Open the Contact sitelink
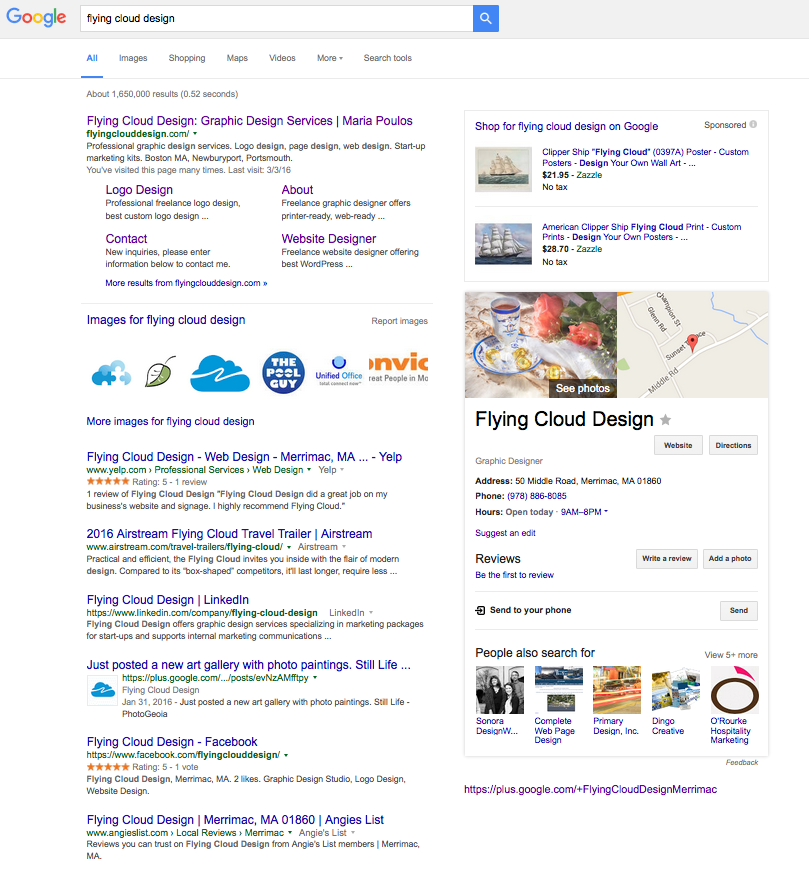 (126, 239)
